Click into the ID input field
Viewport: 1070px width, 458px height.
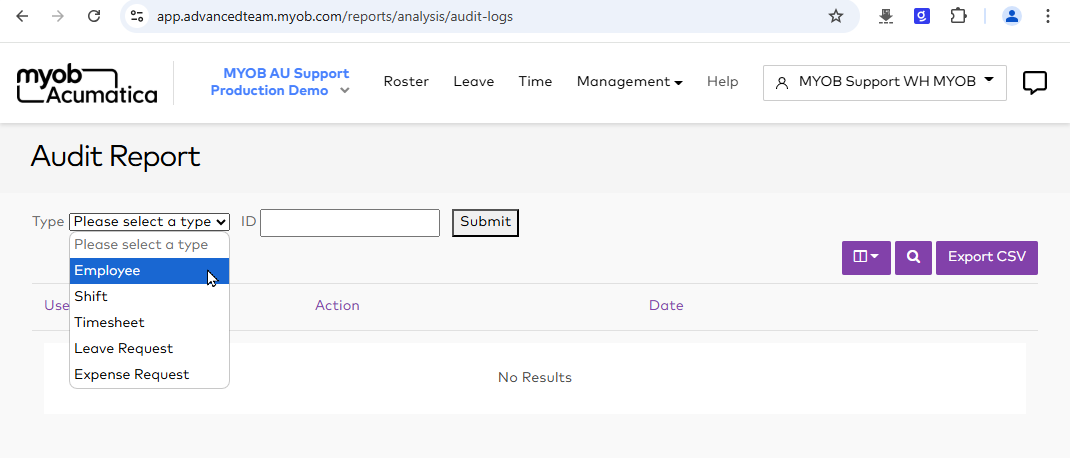349,222
